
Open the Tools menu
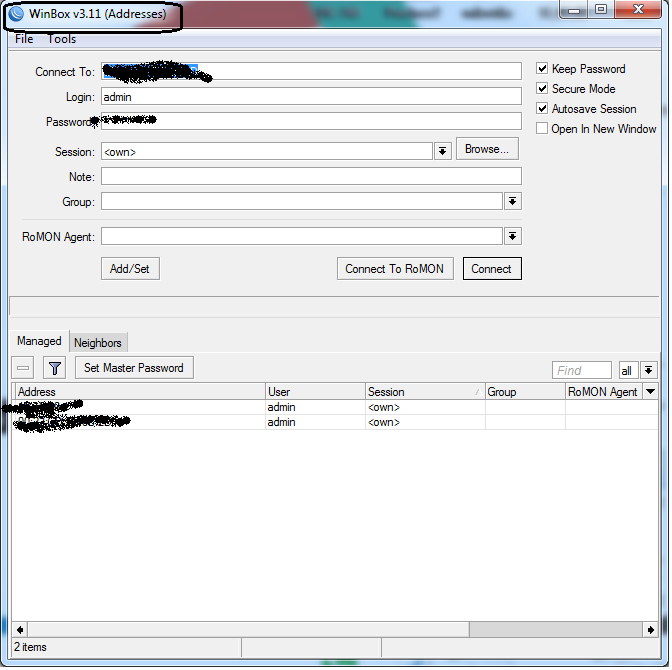(62, 39)
